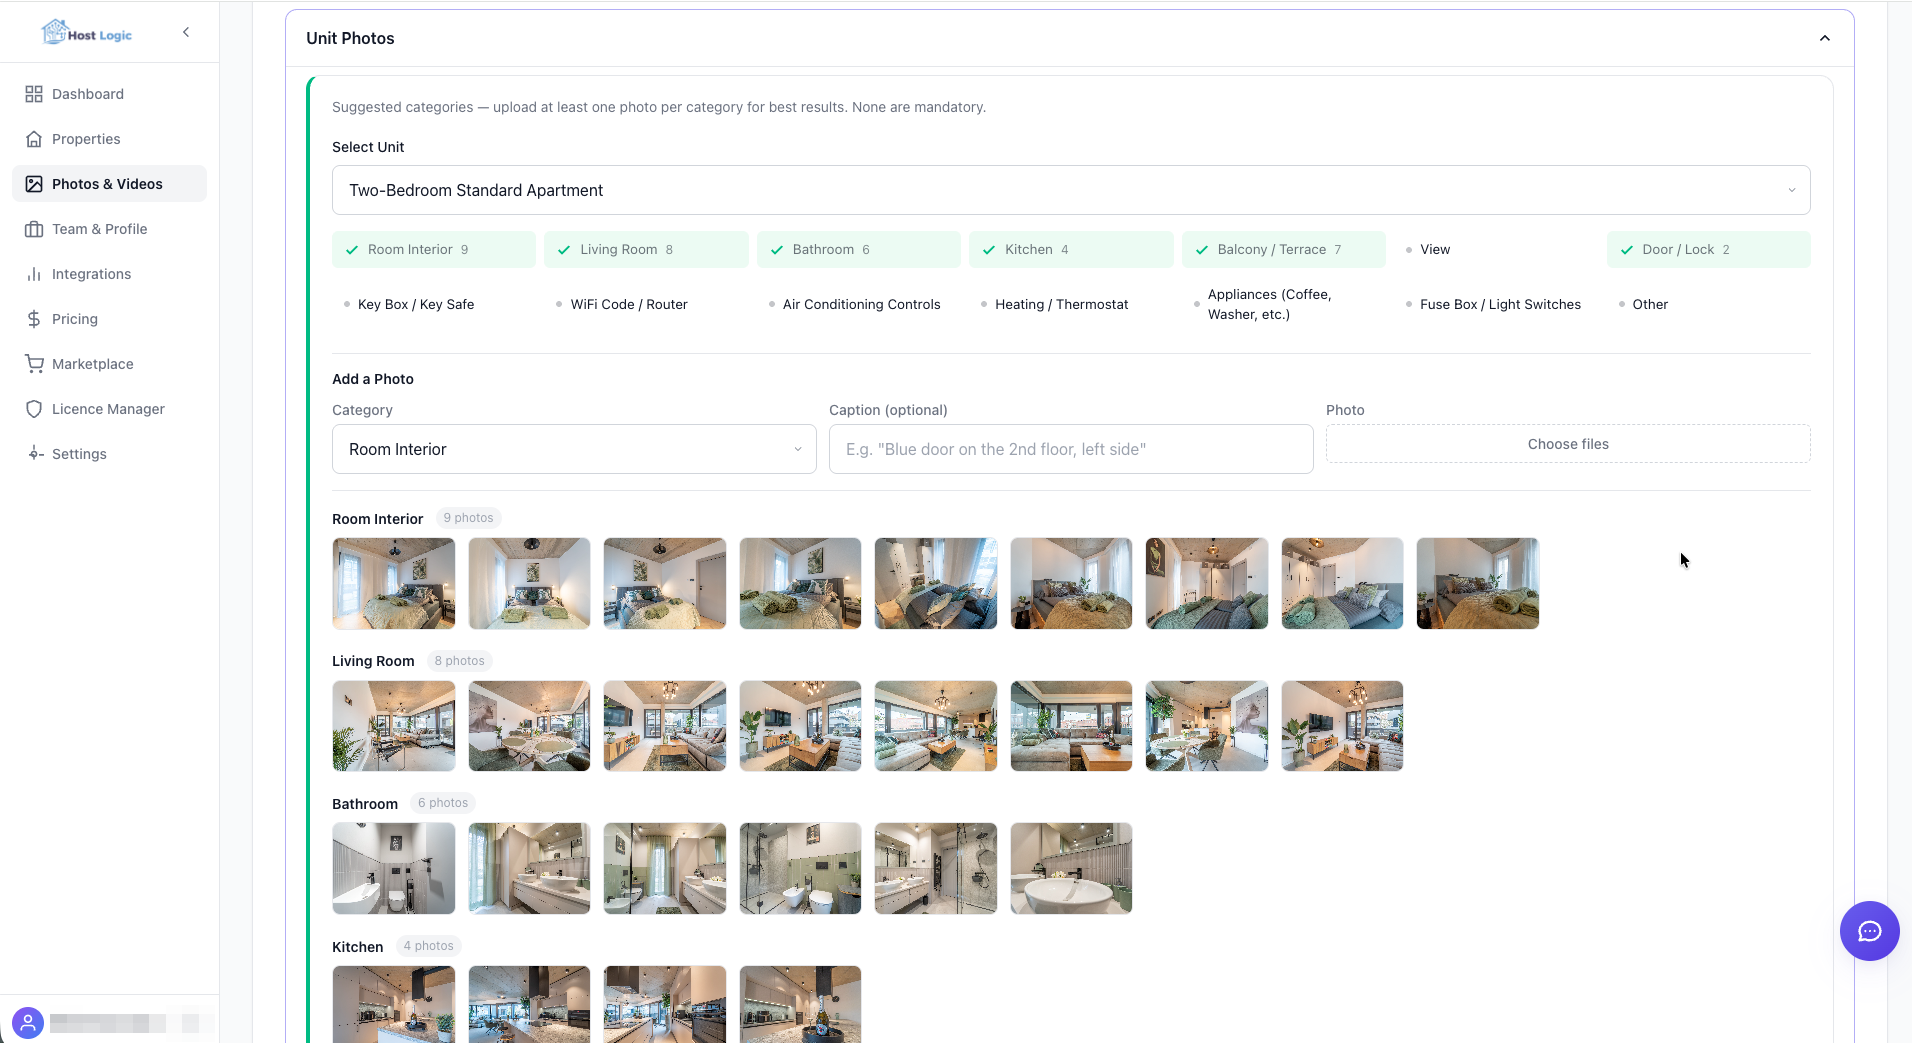Screen dimensions: 1912x1043
Task: Open Licence Manager
Action: coord(109,409)
